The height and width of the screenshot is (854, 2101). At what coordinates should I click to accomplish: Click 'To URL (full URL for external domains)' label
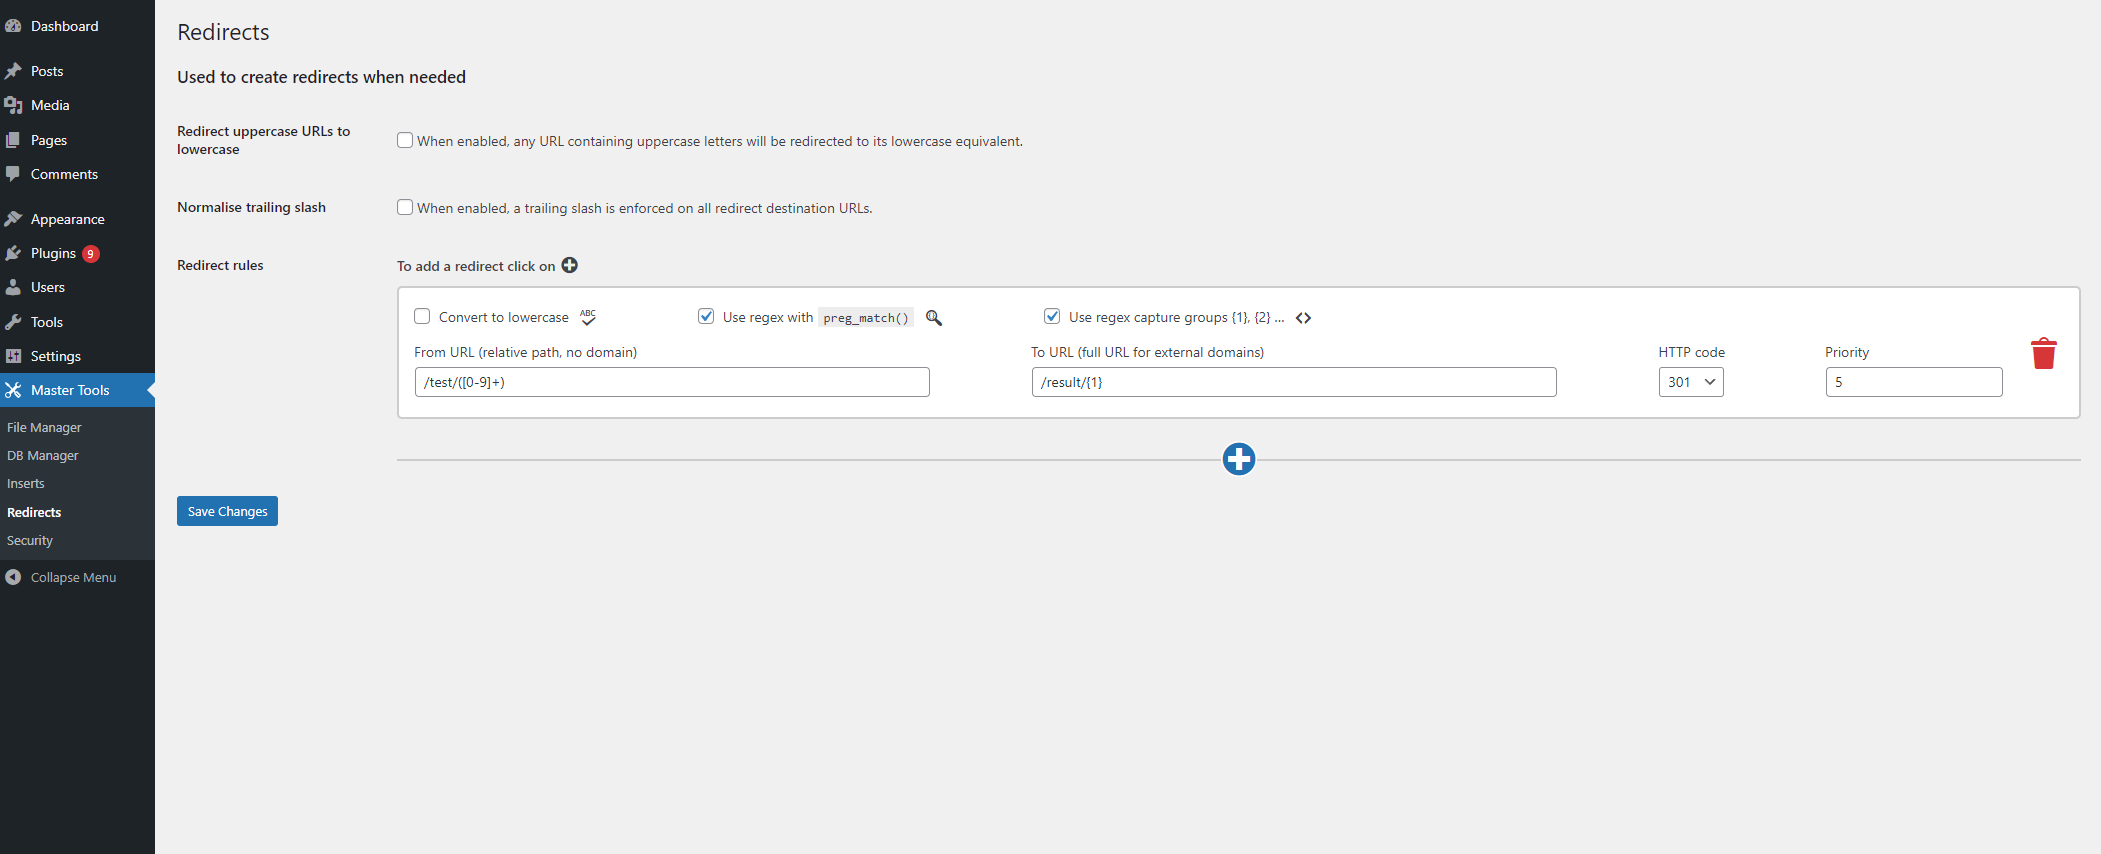click(1148, 352)
